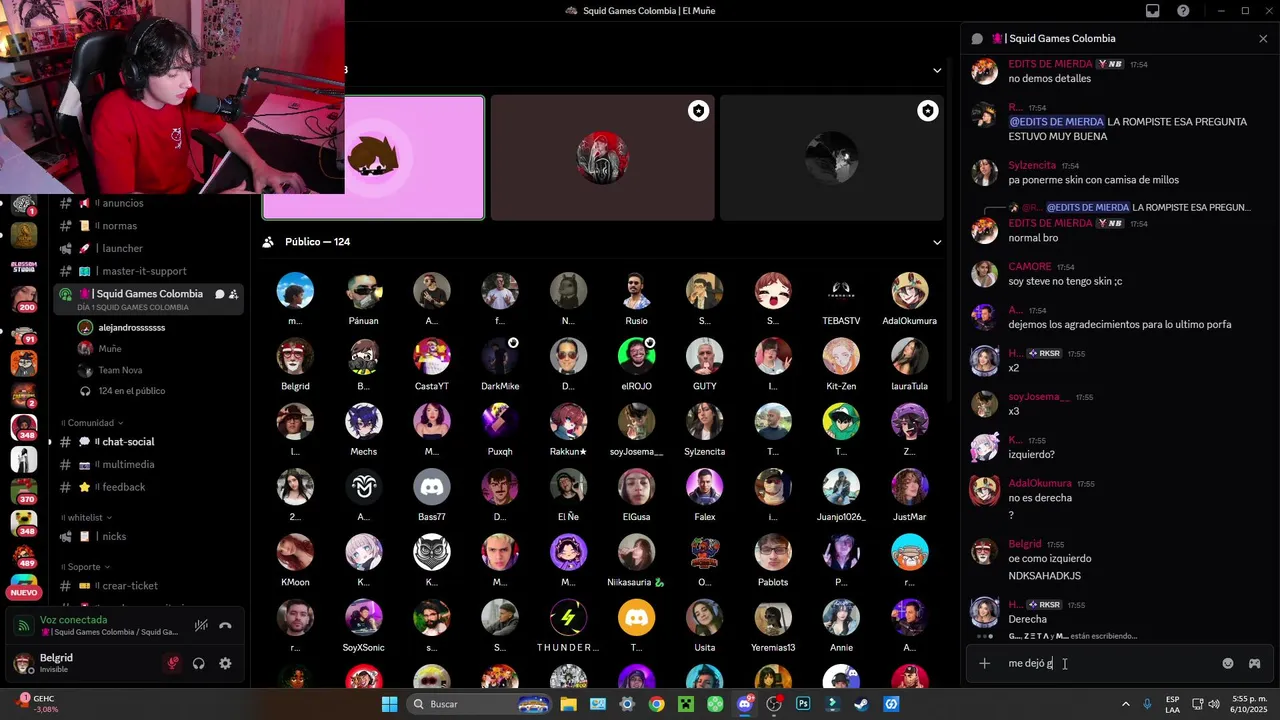Screen dimensions: 1280x720
Task: Click Sylzencita username in chat
Action: click(1032, 165)
